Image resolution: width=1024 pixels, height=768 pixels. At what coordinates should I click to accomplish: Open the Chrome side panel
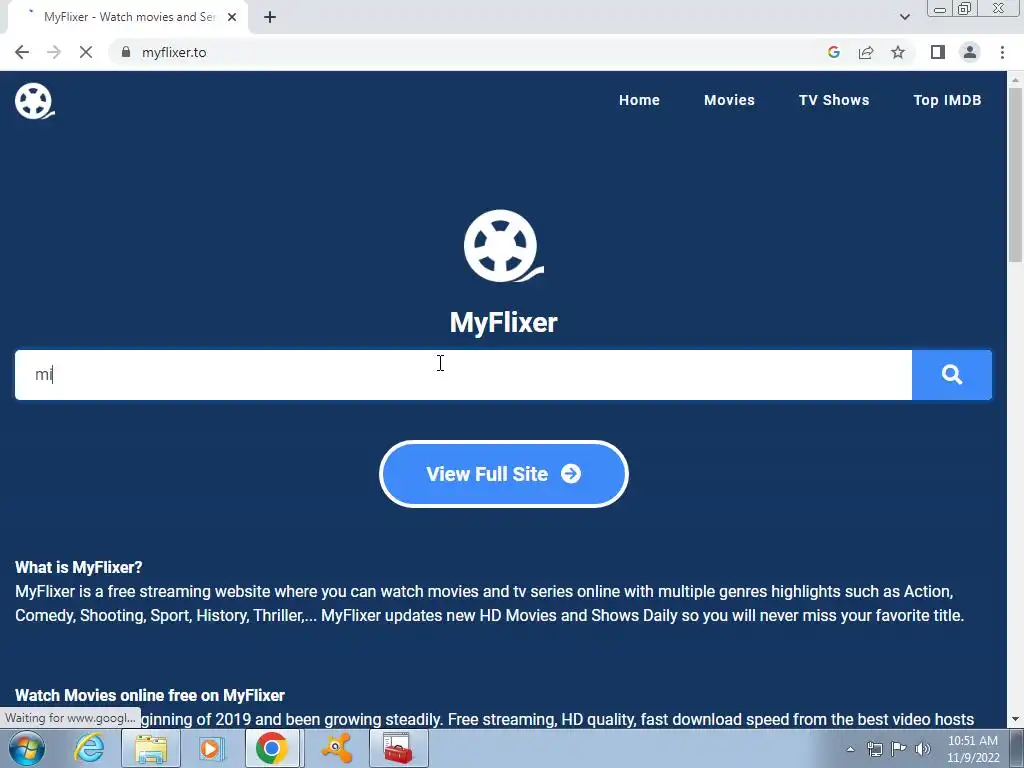[x=938, y=52]
